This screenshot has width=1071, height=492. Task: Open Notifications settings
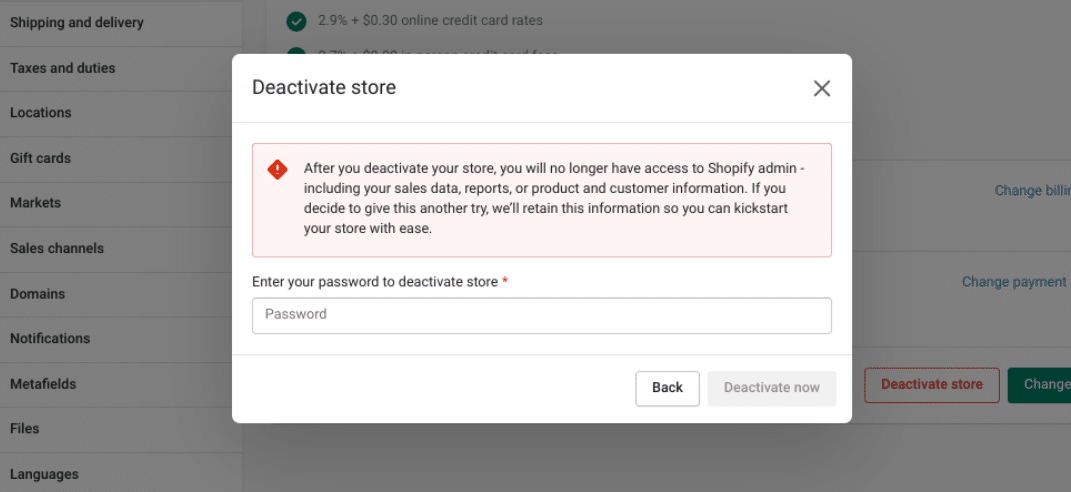pyautogui.click(x=50, y=339)
